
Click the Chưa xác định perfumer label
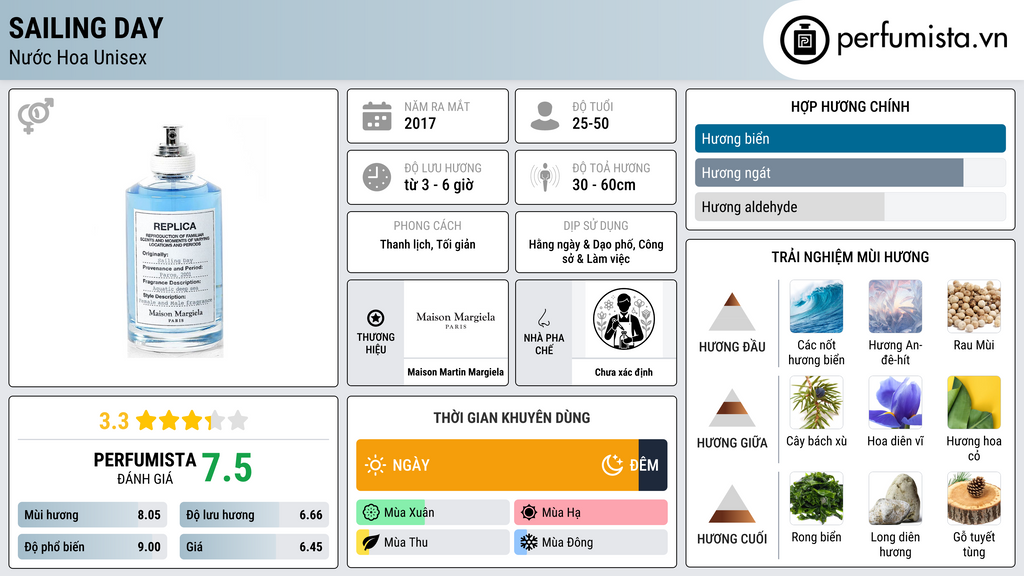[x=624, y=372]
